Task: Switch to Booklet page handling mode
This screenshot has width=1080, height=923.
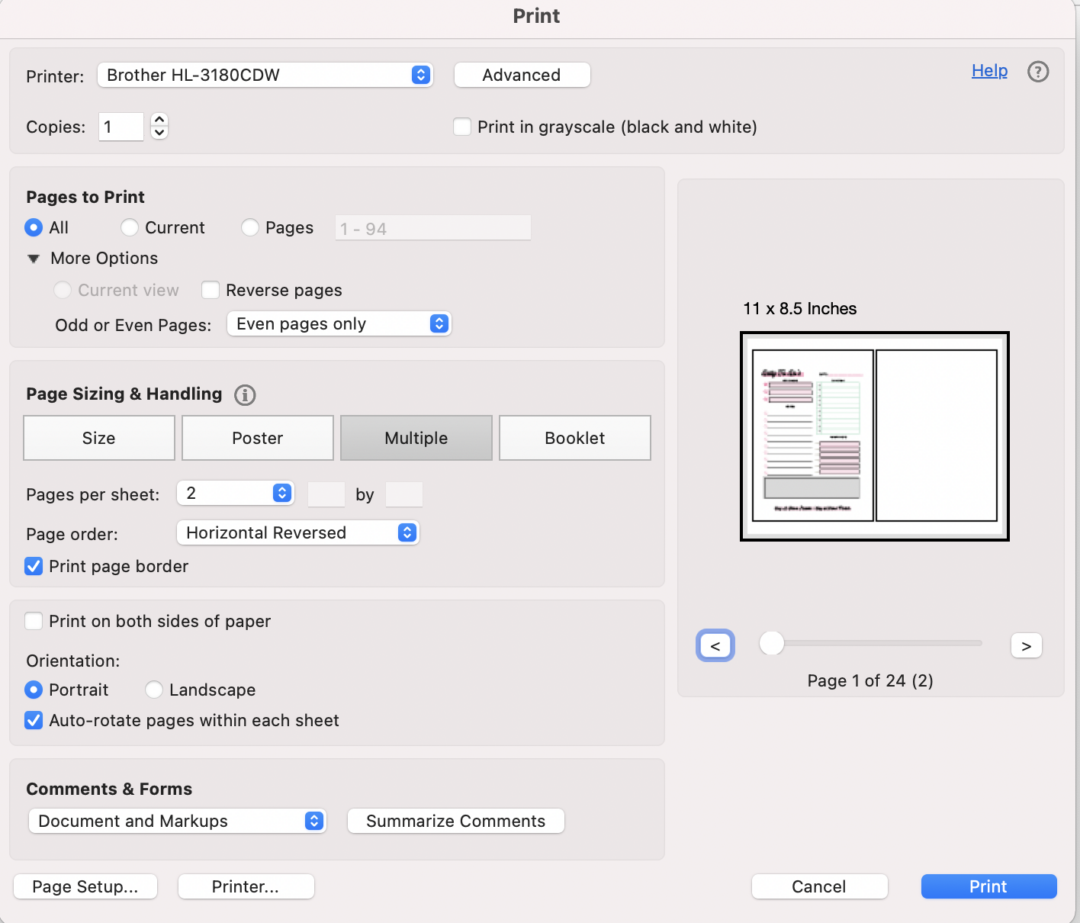Action: [x=574, y=438]
